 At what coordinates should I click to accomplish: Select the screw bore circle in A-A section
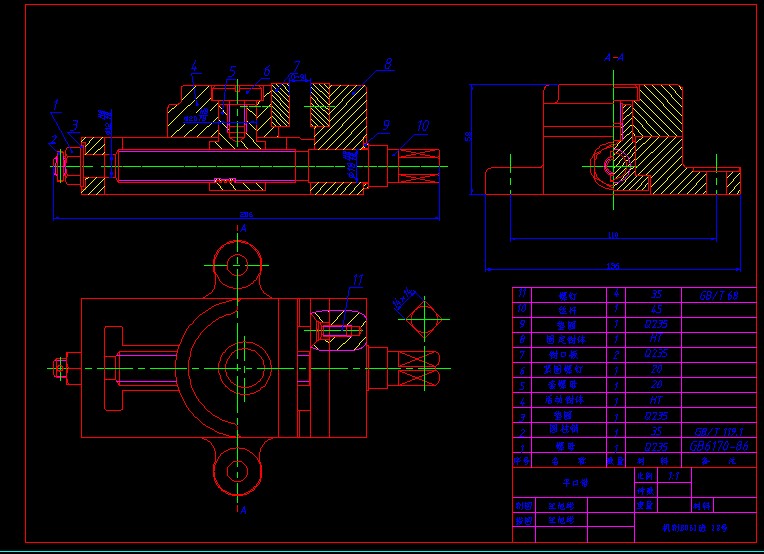(608, 163)
